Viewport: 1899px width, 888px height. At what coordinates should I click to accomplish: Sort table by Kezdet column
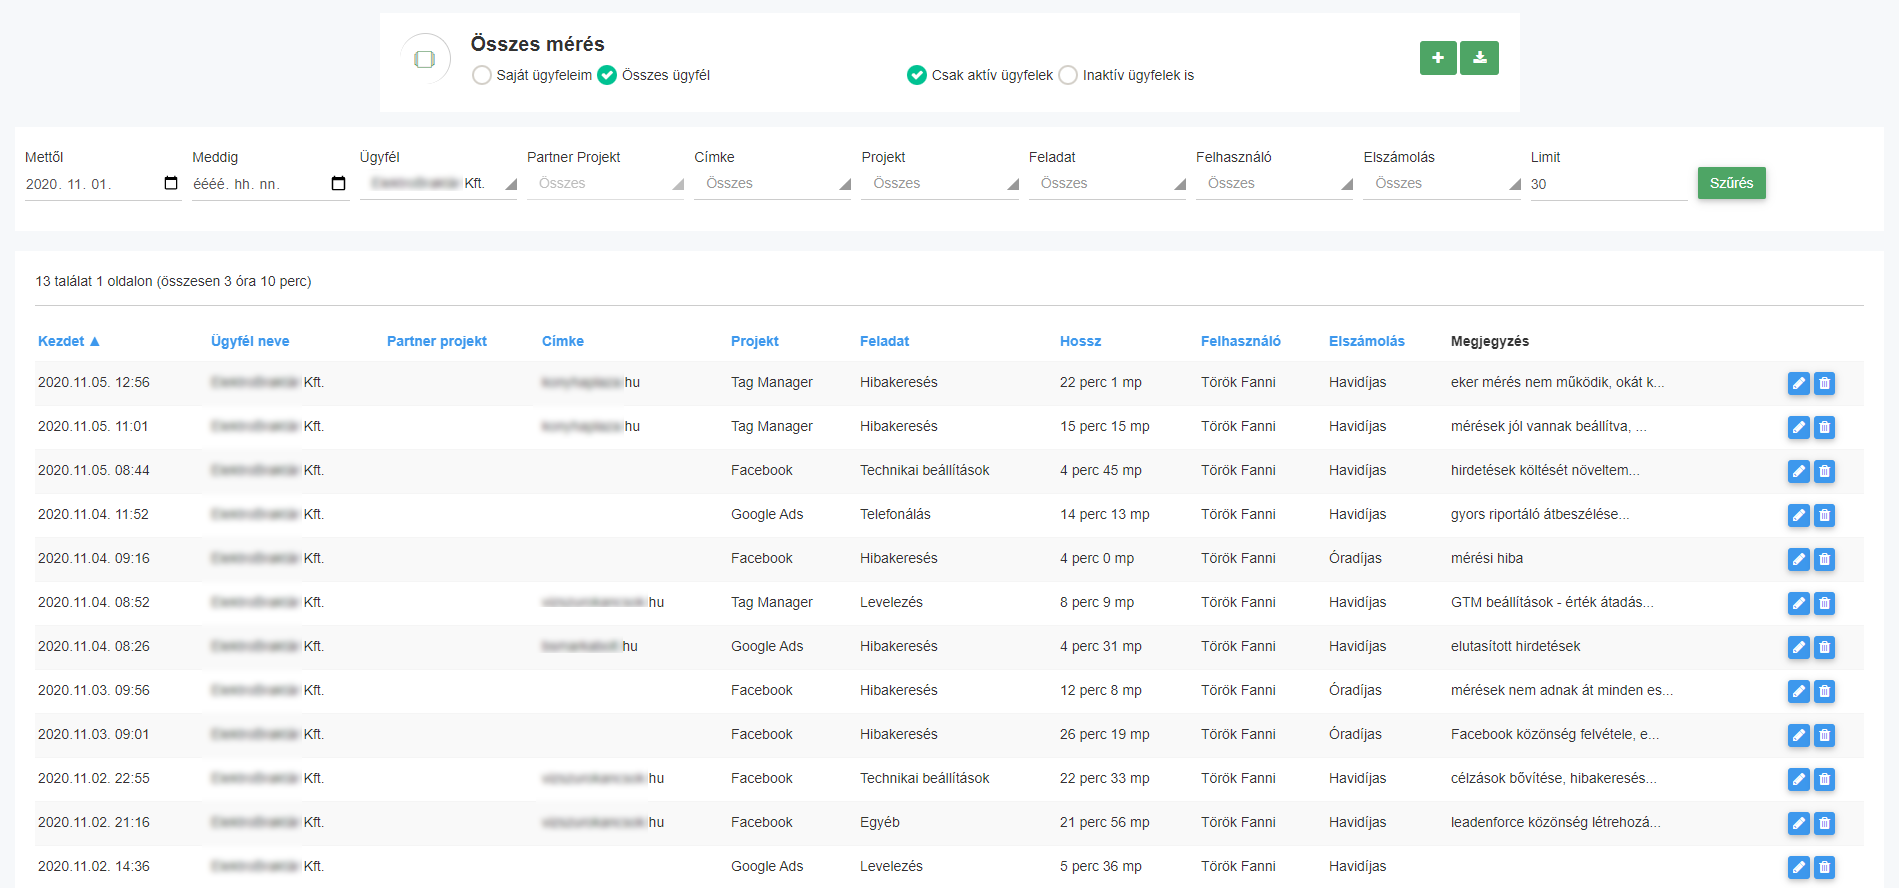tap(68, 341)
